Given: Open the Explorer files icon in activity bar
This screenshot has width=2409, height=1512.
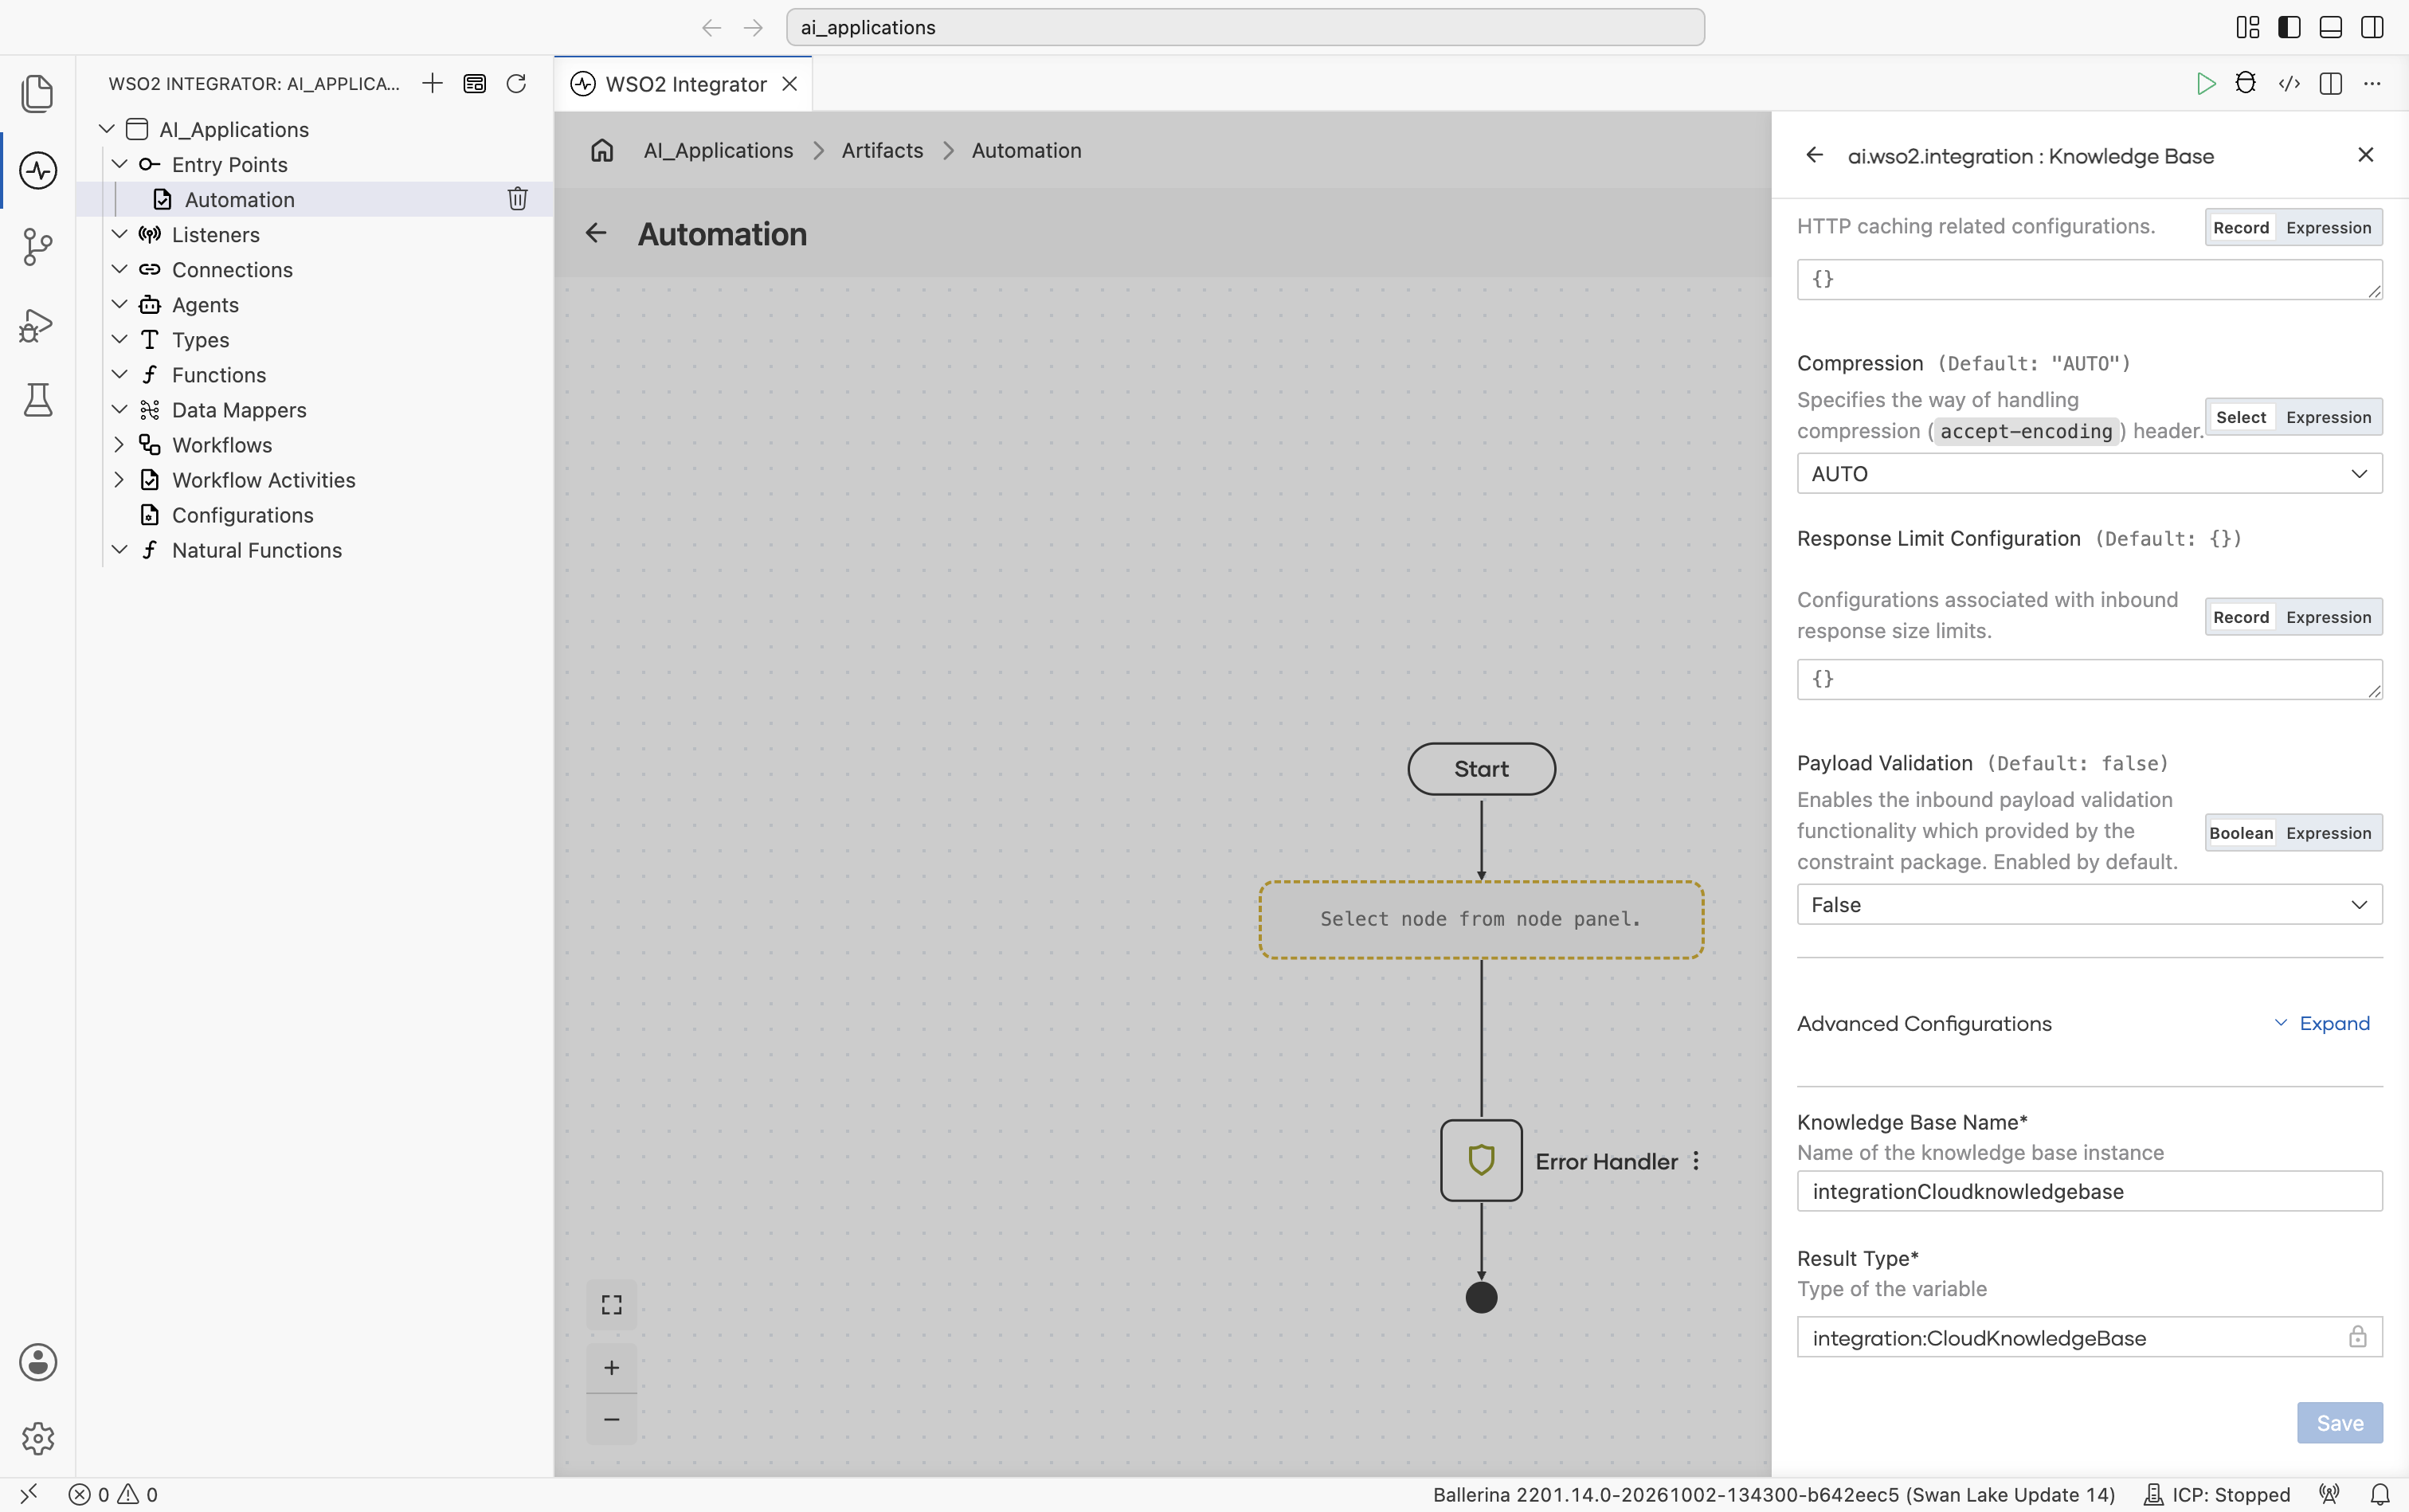Looking at the screenshot, I should tap(38, 94).
